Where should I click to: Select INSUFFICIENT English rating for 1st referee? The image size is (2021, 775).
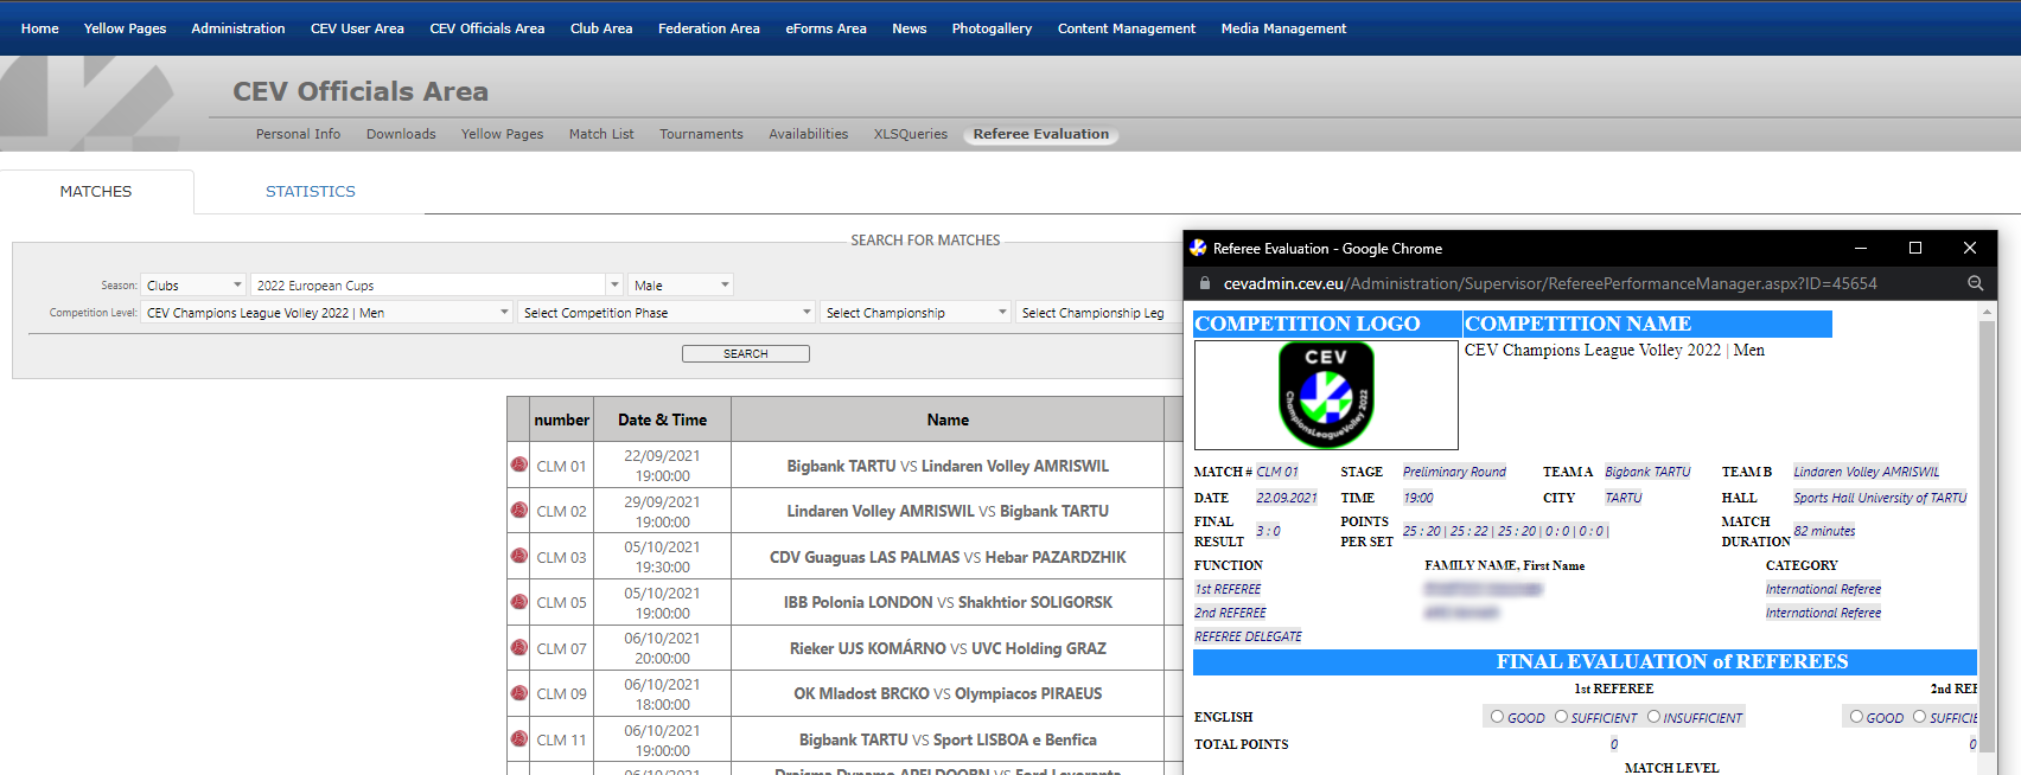point(1654,716)
